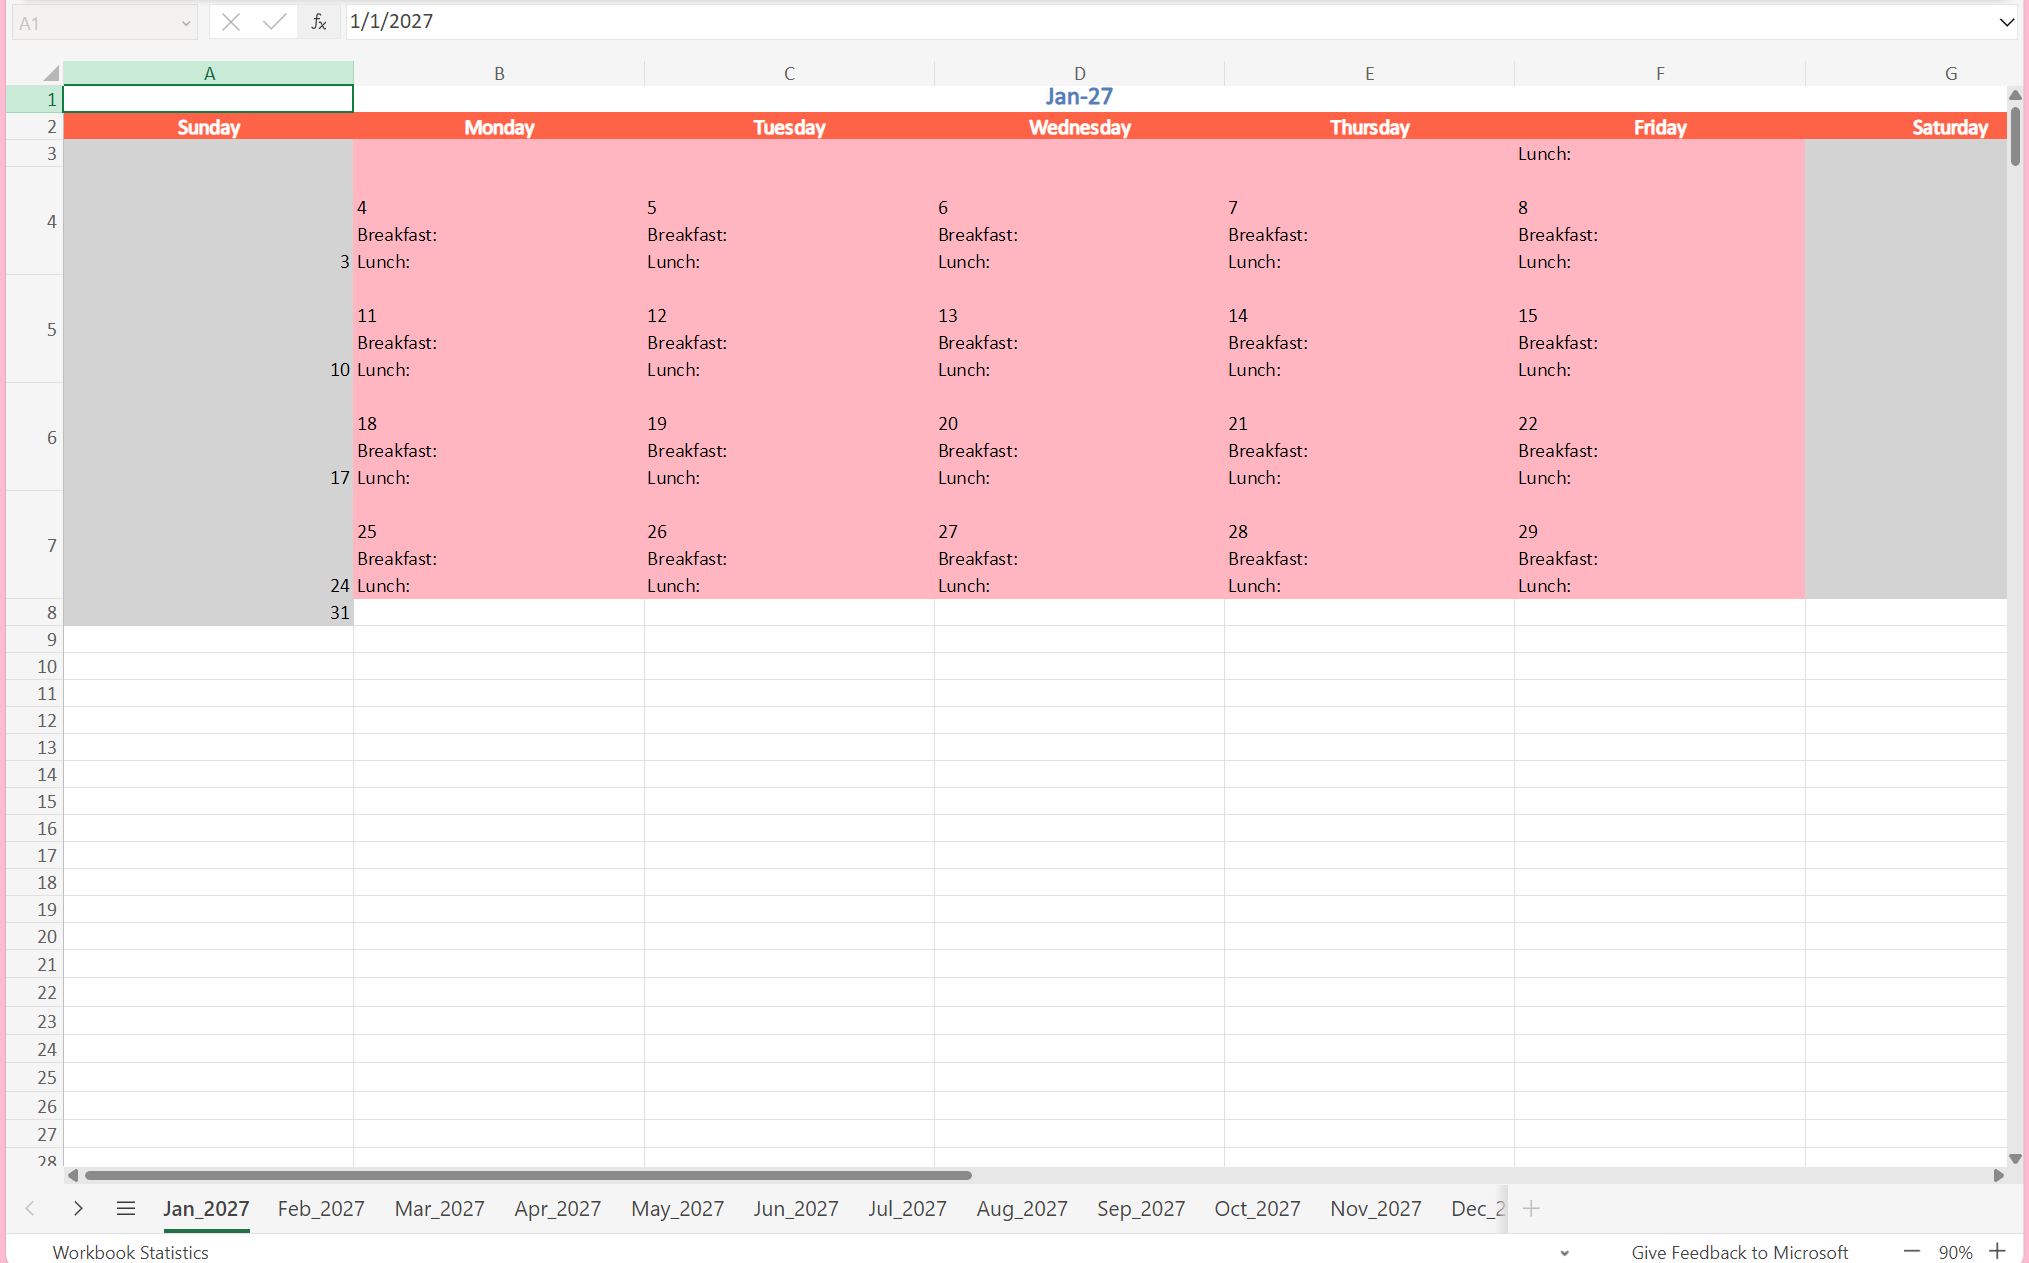The image size is (2029, 1263).
Task: Open the Name Box dropdown arrow
Action: [x=185, y=21]
